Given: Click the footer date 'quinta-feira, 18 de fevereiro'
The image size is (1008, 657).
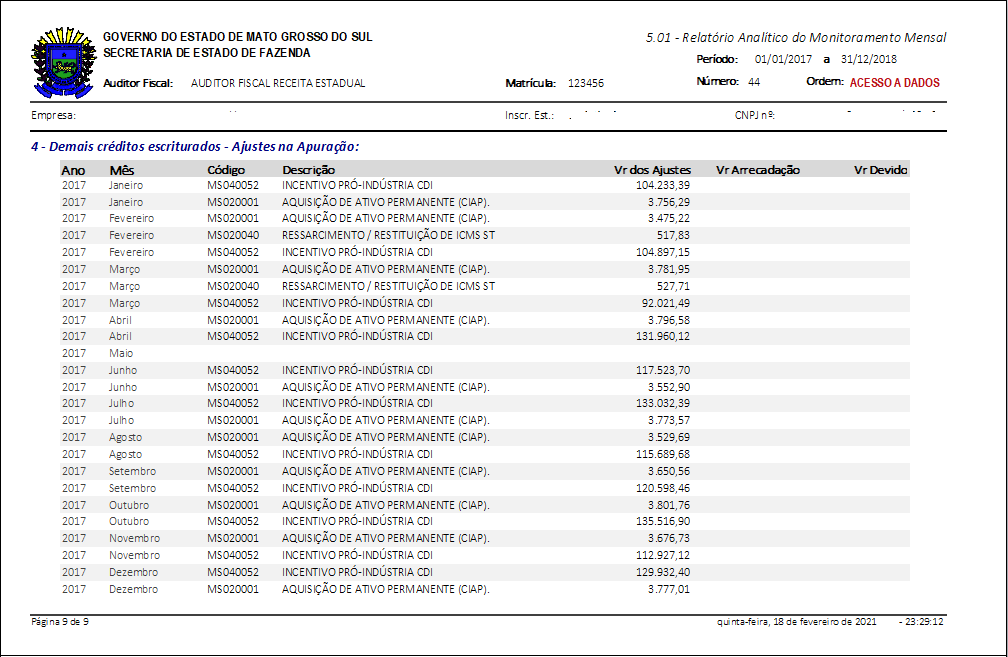Looking at the screenshot, I should pyautogui.click(x=796, y=622).
